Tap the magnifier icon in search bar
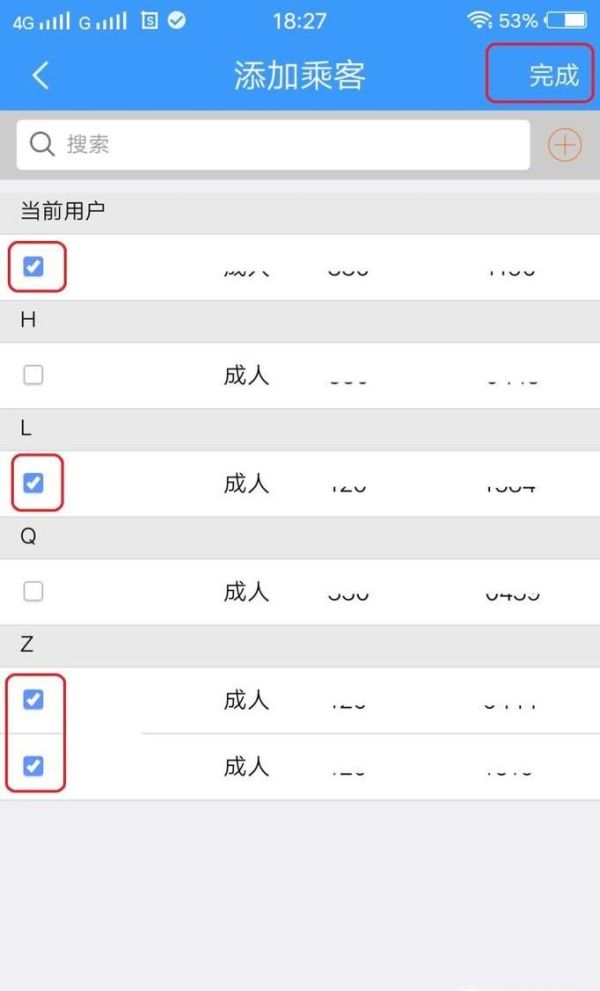This screenshot has height=991, width=600. [42, 145]
